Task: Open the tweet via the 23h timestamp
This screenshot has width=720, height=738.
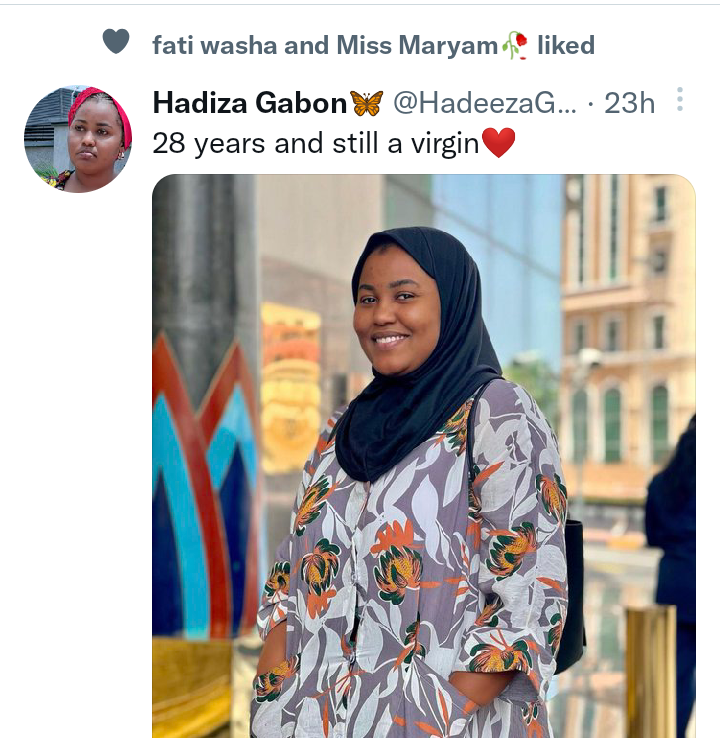Action: 630,103
